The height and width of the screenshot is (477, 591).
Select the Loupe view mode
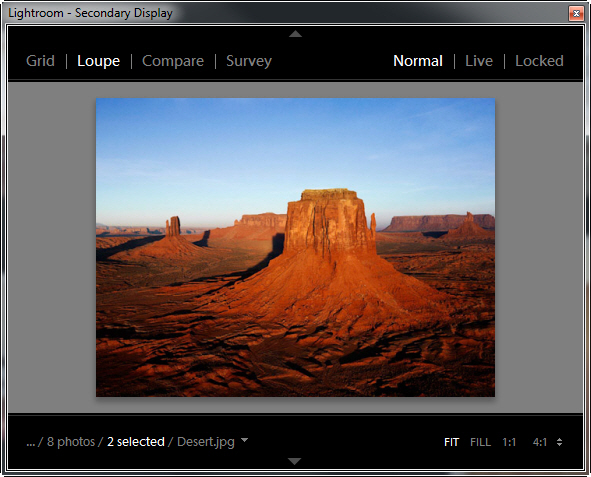click(x=98, y=61)
